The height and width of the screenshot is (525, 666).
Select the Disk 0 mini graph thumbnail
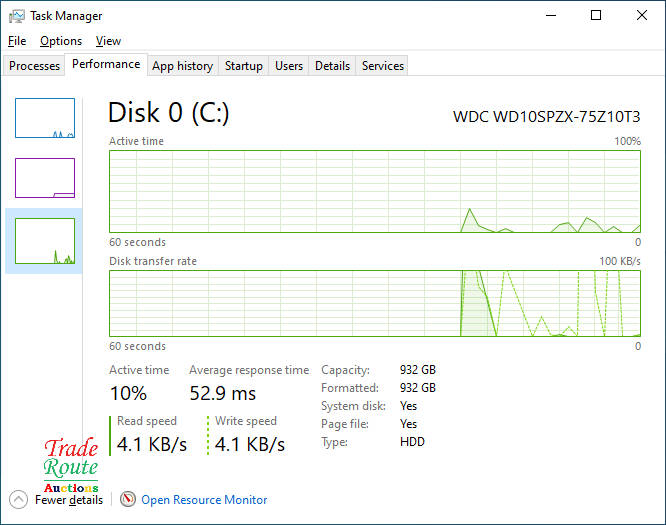(45, 241)
